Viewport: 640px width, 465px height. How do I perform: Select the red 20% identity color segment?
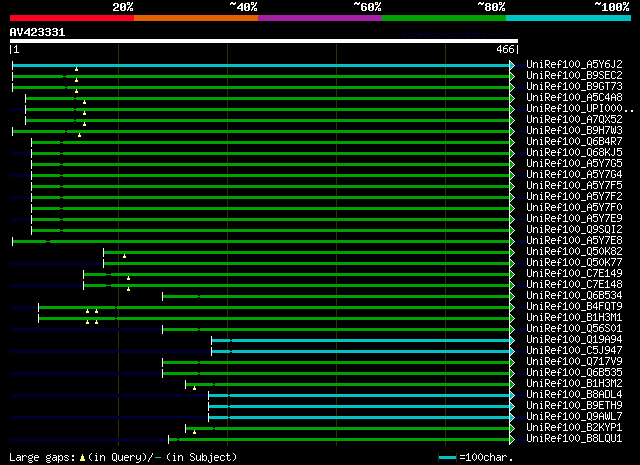[72, 18]
